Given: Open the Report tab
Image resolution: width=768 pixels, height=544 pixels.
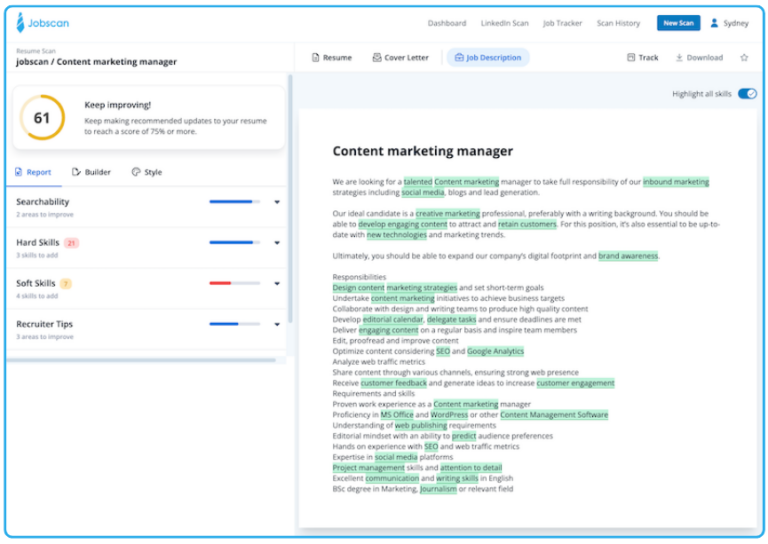Looking at the screenshot, I should click(33, 172).
